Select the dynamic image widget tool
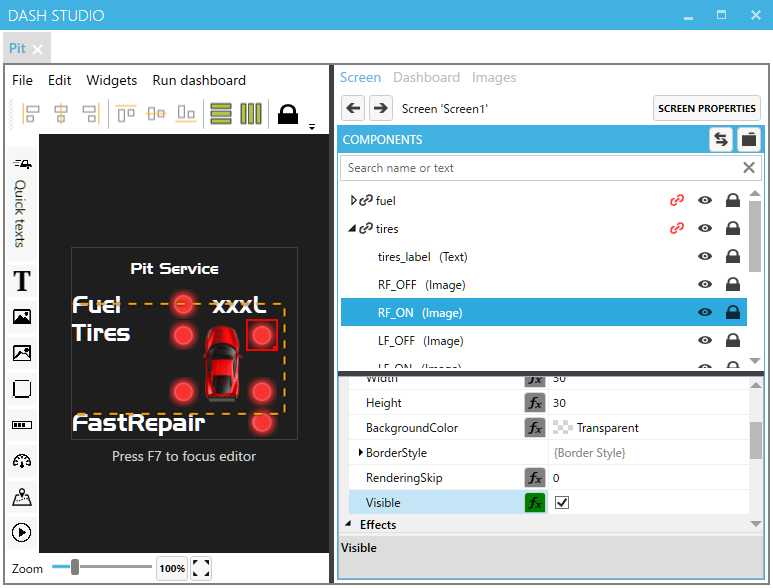Screen dimensions: 773x588 click(x=22, y=353)
